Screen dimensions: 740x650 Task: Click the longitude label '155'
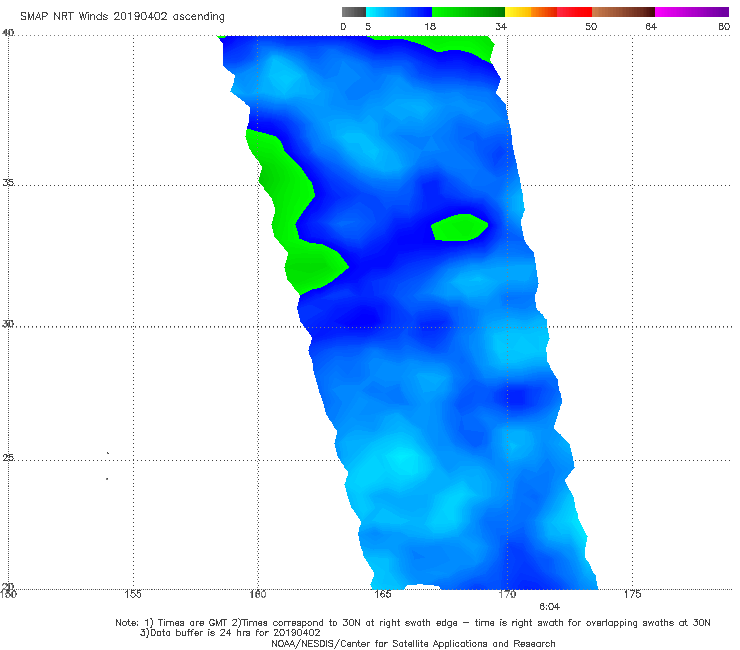point(133,594)
